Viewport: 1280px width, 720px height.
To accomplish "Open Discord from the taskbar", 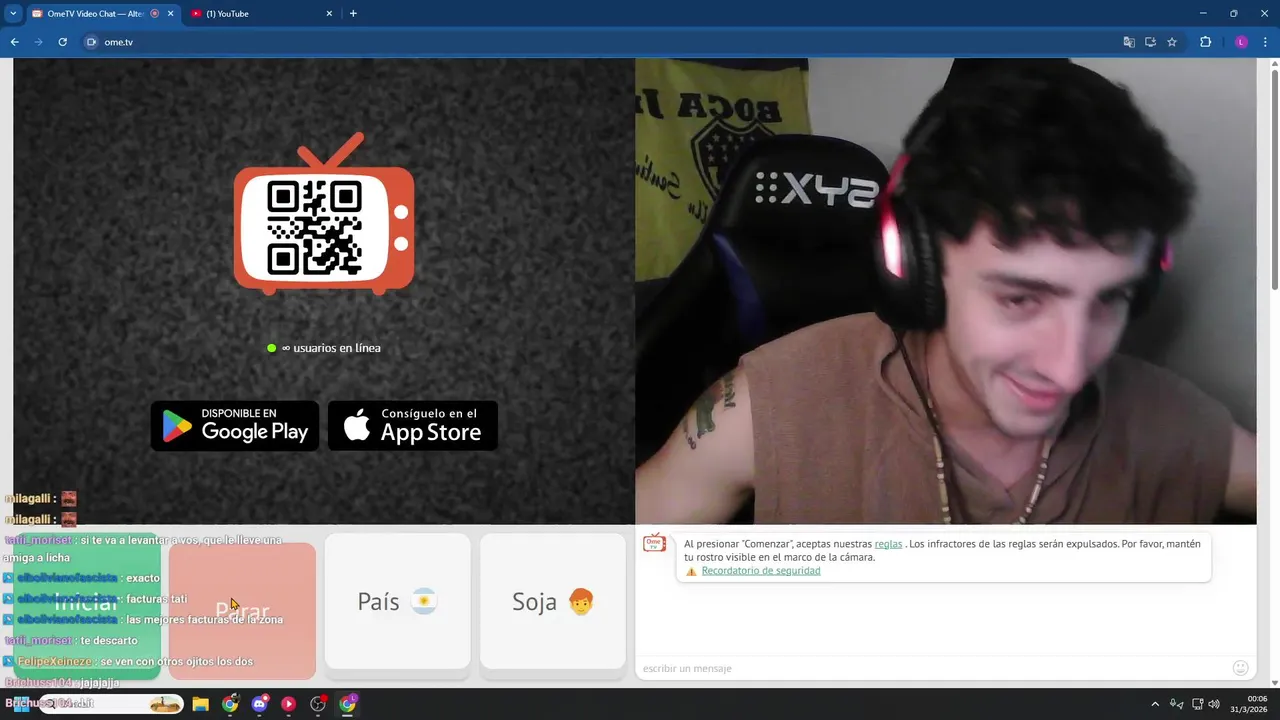I will coord(260,704).
